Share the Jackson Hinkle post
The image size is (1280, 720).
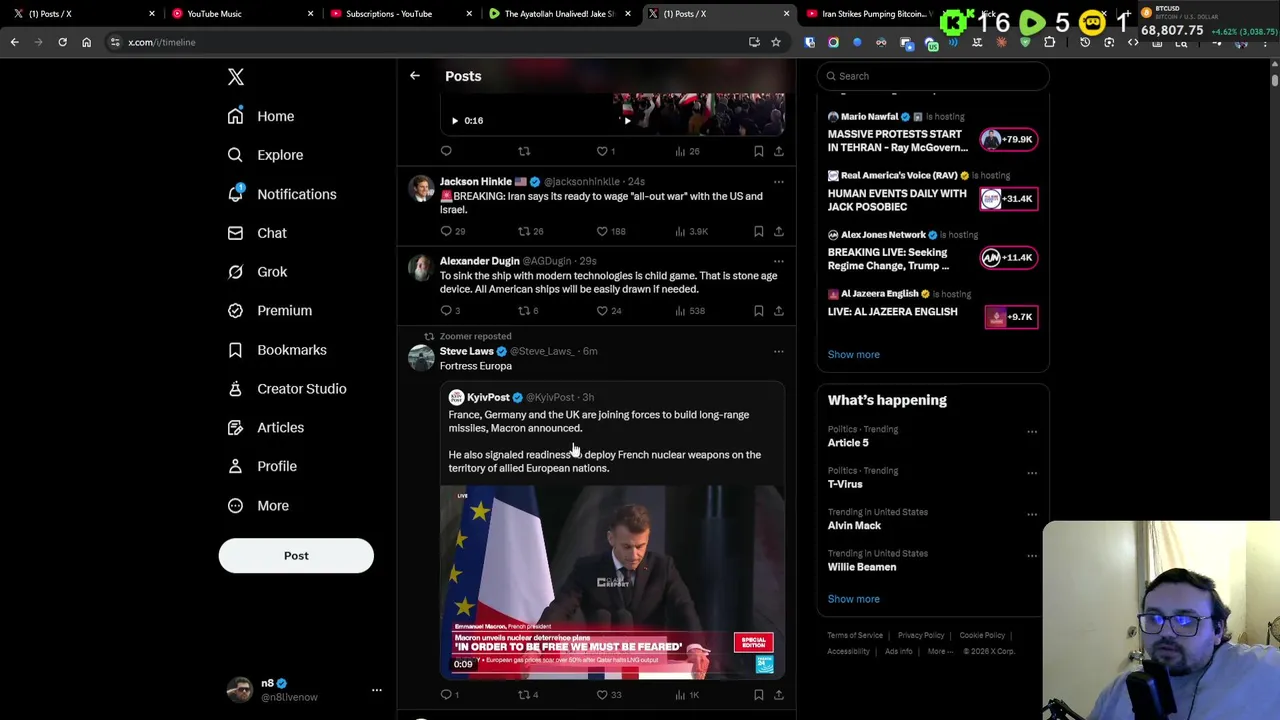click(x=779, y=231)
